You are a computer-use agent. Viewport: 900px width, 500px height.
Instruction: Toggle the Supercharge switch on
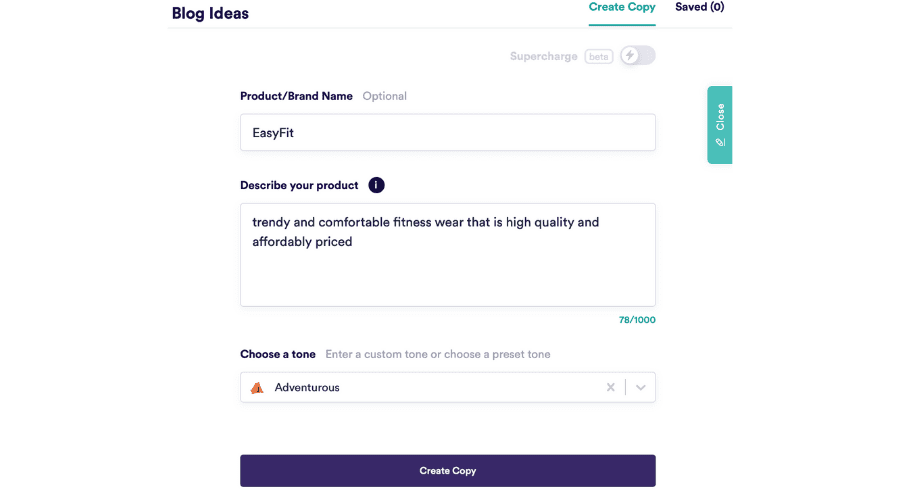point(638,56)
